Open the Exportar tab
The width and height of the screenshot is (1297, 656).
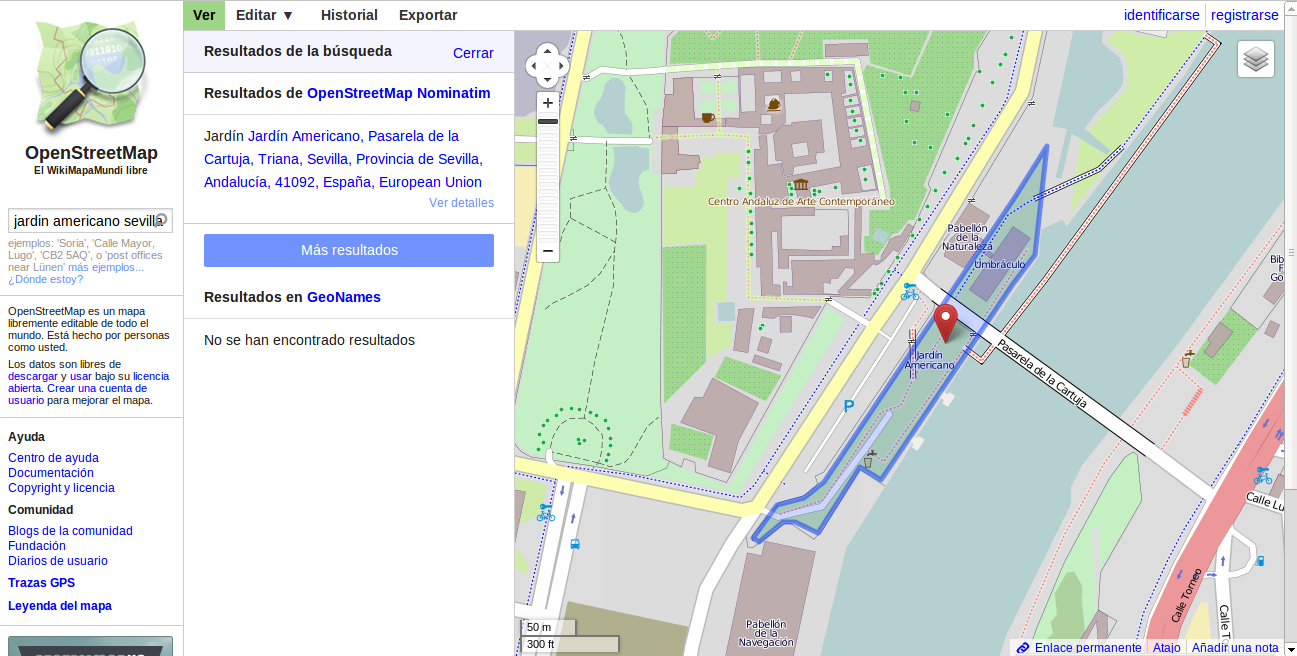click(x=428, y=15)
